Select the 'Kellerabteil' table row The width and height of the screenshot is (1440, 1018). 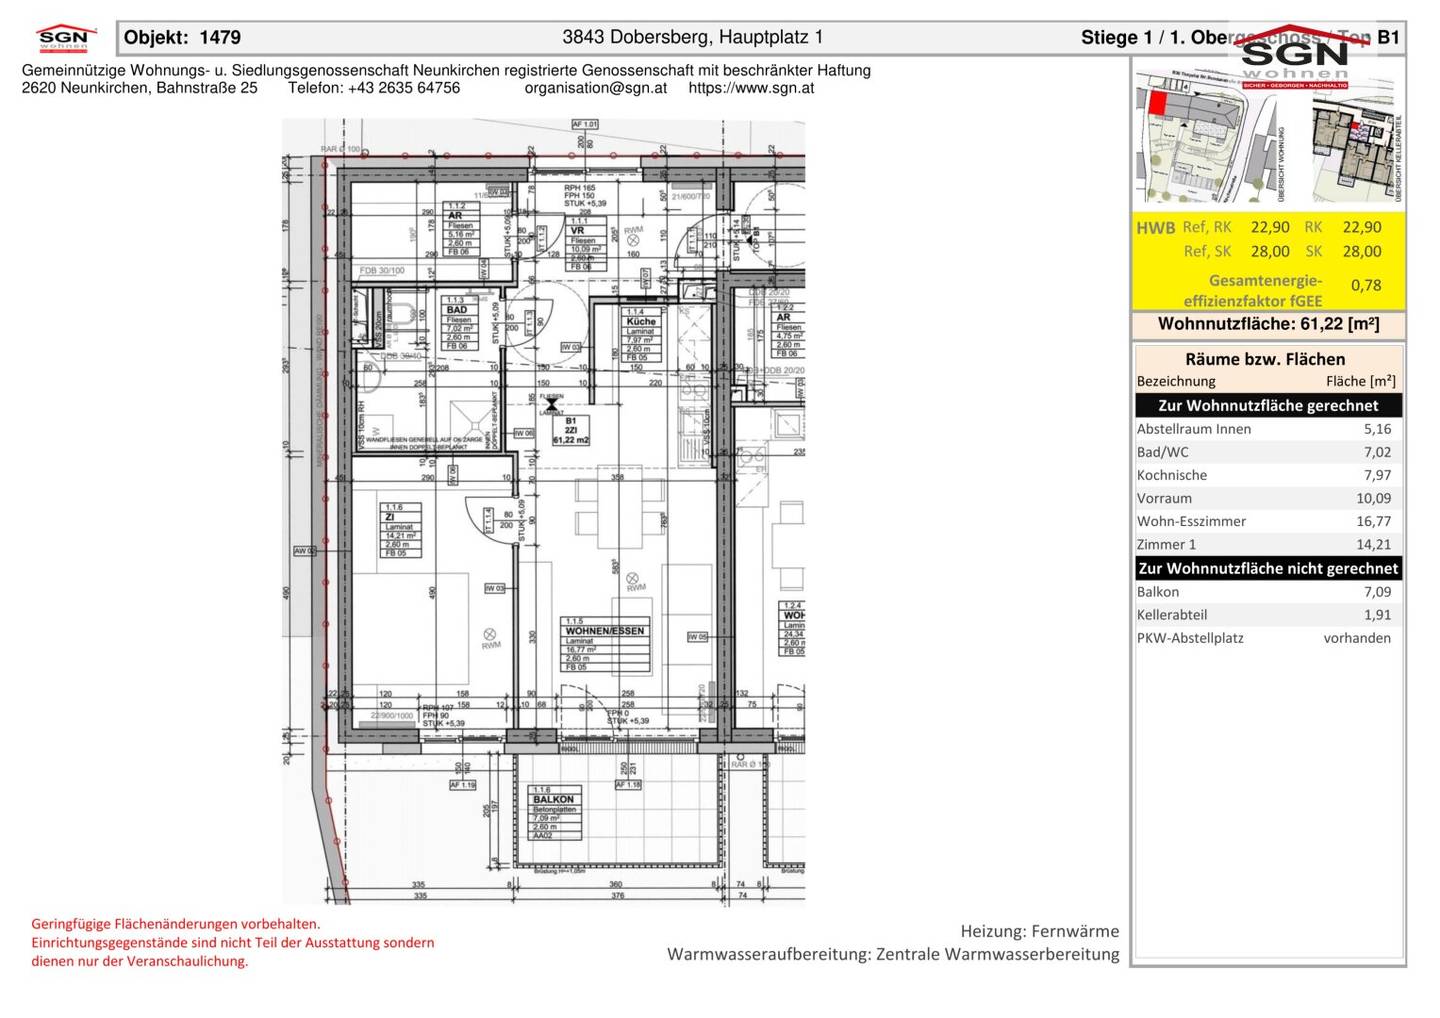click(1268, 615)
